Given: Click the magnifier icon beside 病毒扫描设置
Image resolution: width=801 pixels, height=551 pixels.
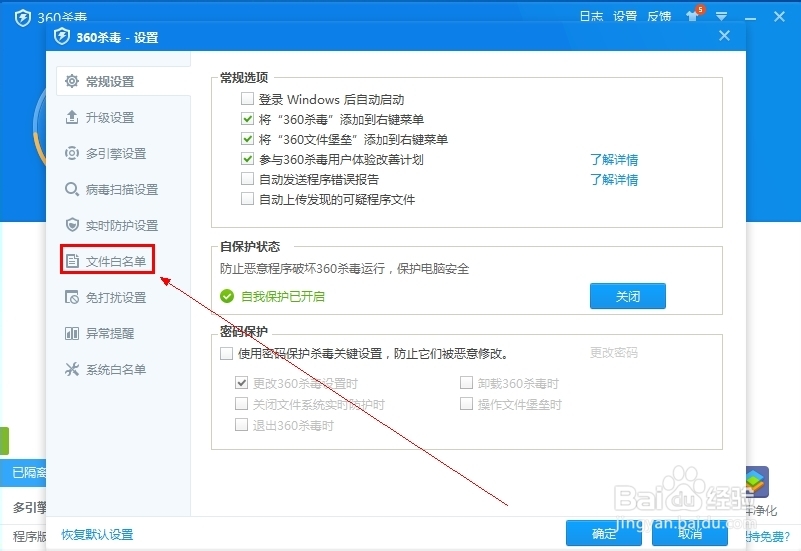Looking at the screenshot, I should point(72,189).
